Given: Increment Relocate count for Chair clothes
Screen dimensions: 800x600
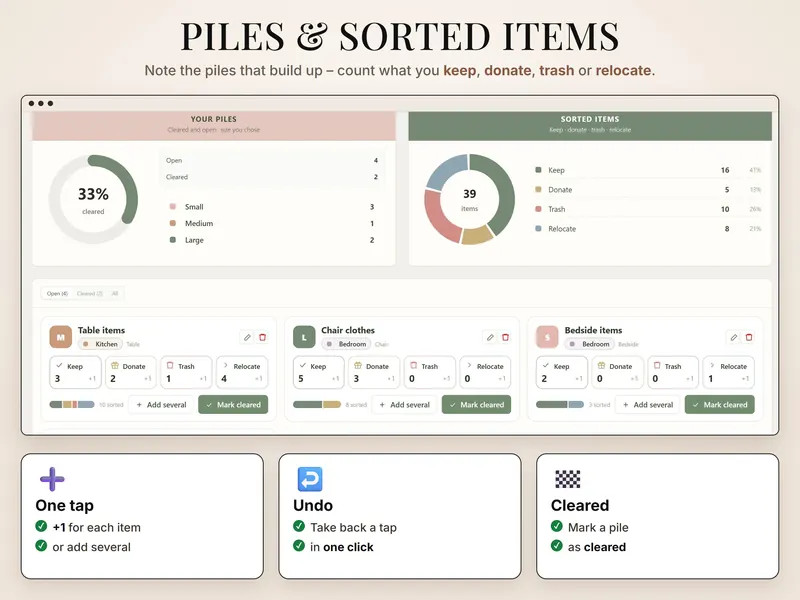Looking at the screenshot, I should [485, 372].
